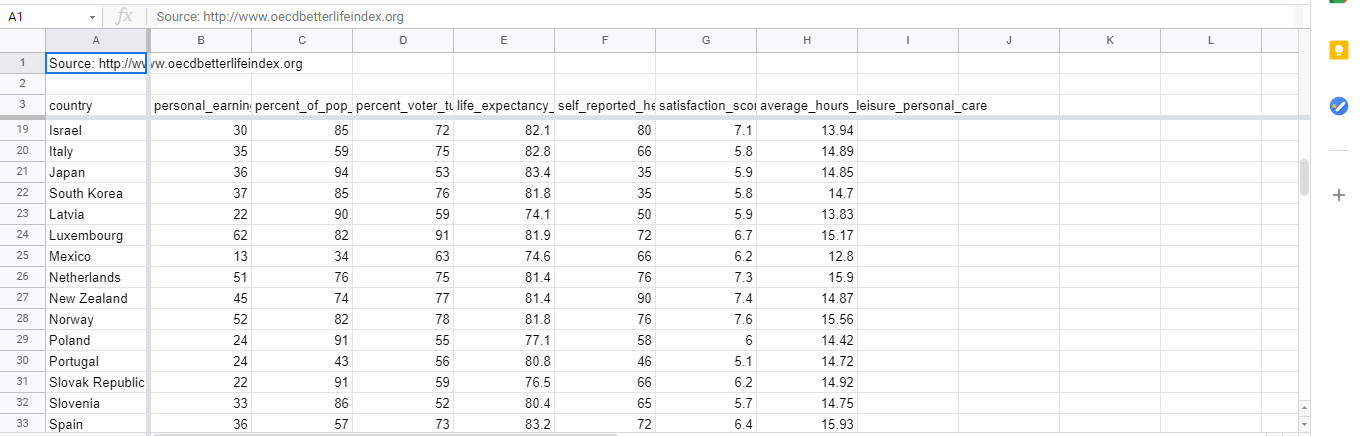Click the scroll-down arrow at the bottom right

pos(1304,423)
